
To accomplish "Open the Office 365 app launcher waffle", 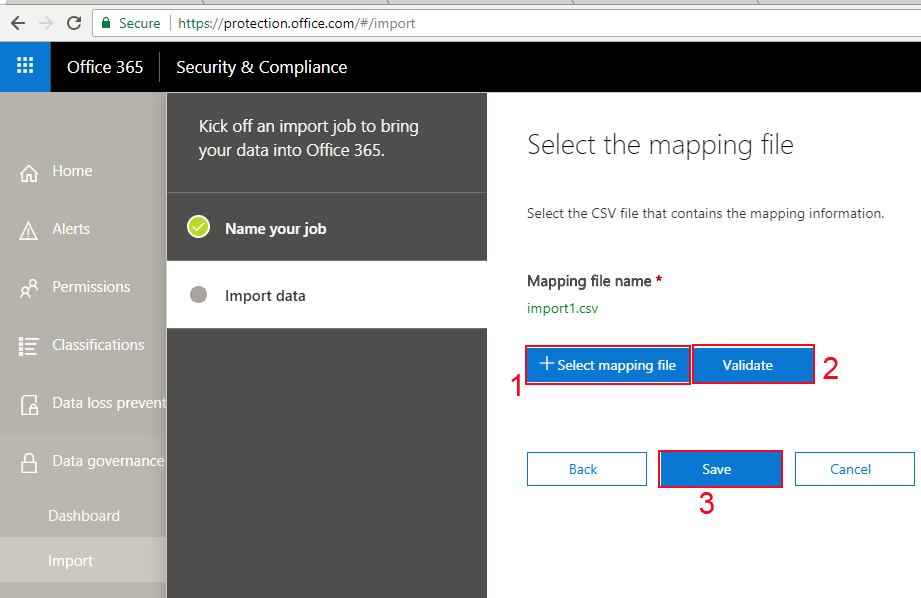I will 25,67.
